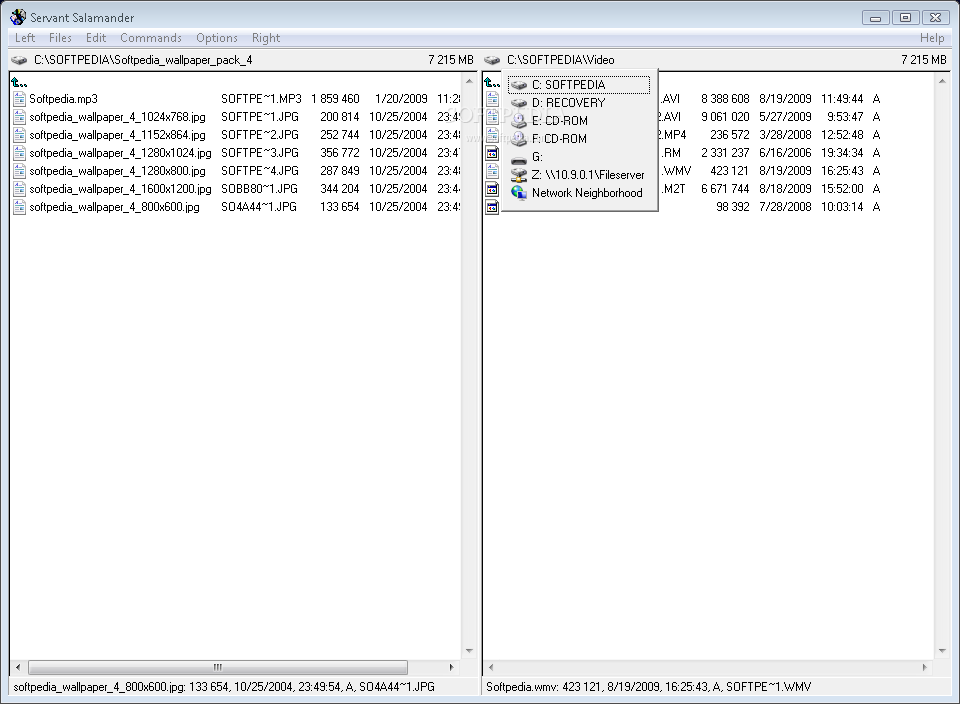Click size 9 061 020 in right panel
This screenshot has height=704, width=960.
725,117
